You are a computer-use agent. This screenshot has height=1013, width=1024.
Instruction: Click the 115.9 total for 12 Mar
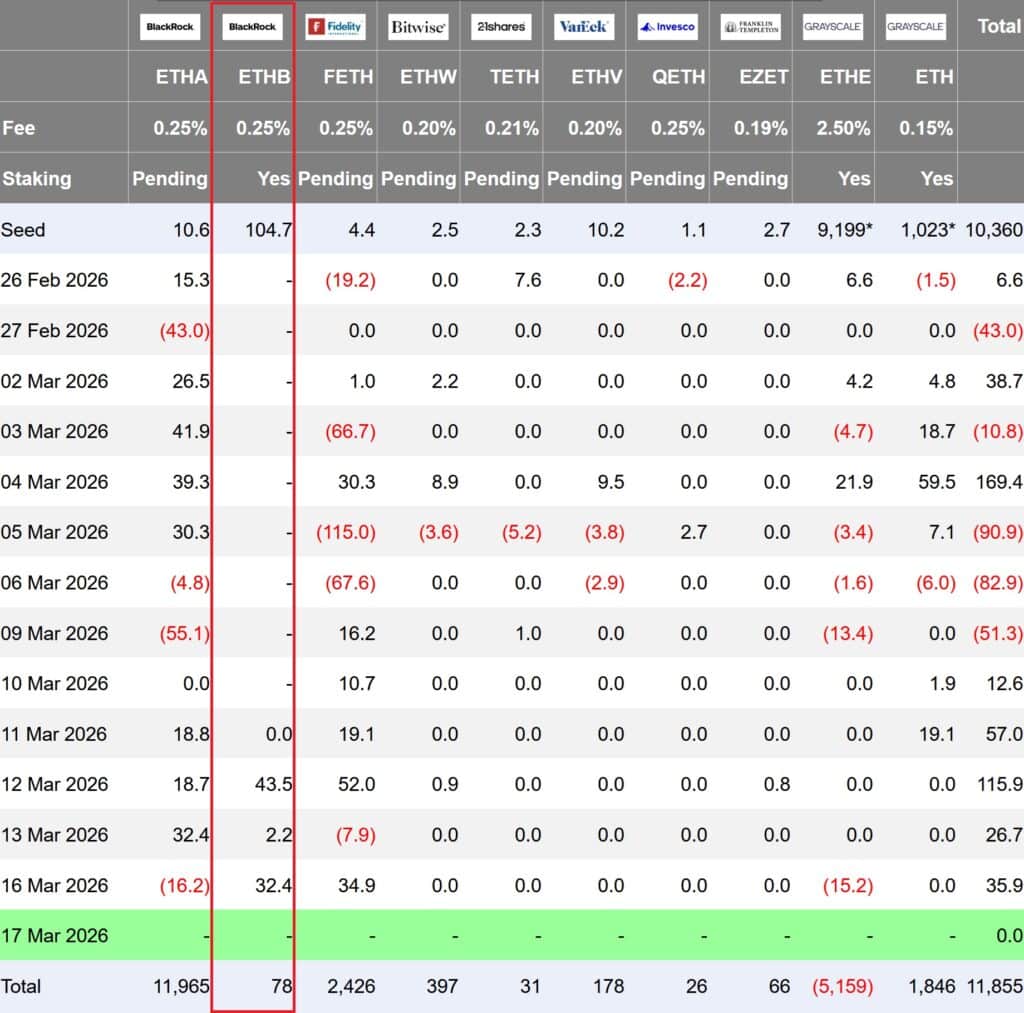tap(999, 784)
